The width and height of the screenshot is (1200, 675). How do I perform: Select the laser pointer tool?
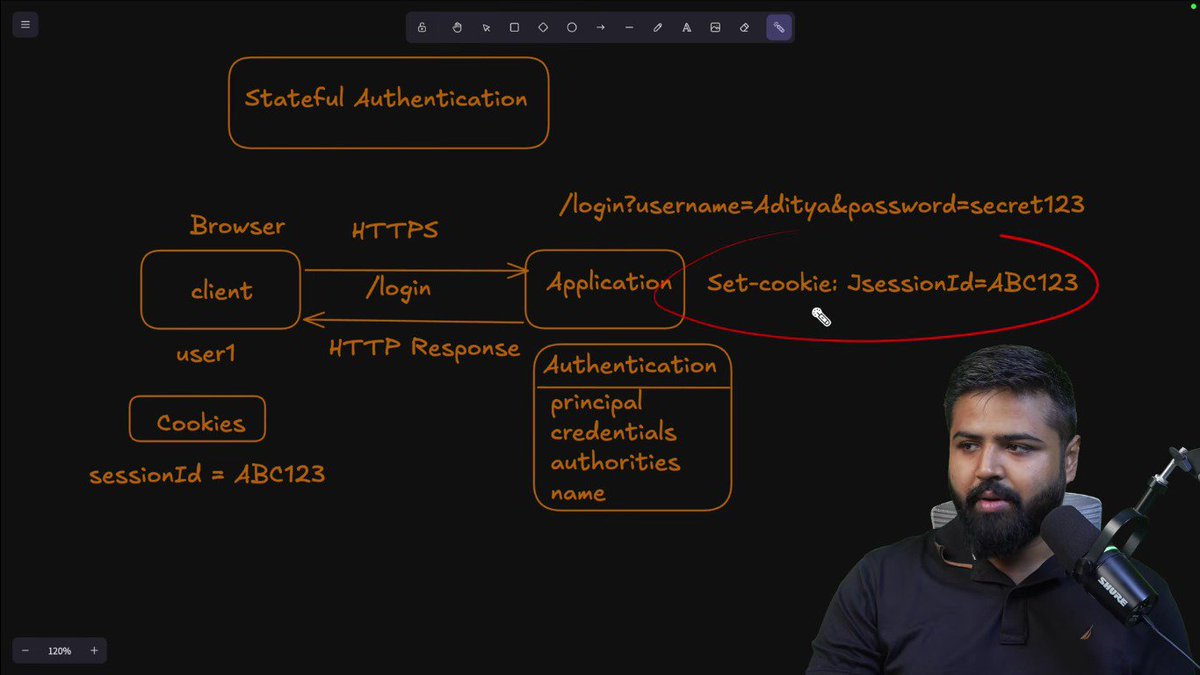[x=779, y=27]
